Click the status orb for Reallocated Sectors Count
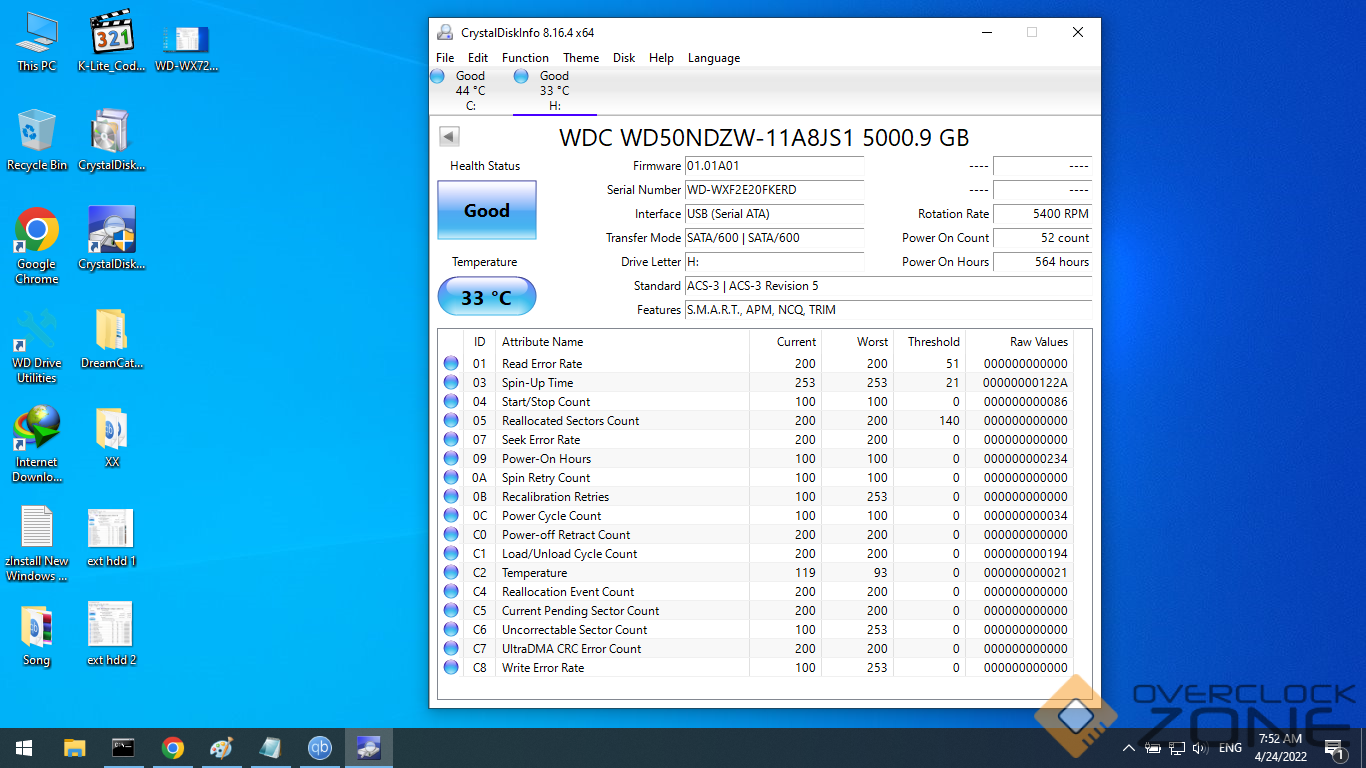This screenshot has height=768, width=1366. [451, 421]
